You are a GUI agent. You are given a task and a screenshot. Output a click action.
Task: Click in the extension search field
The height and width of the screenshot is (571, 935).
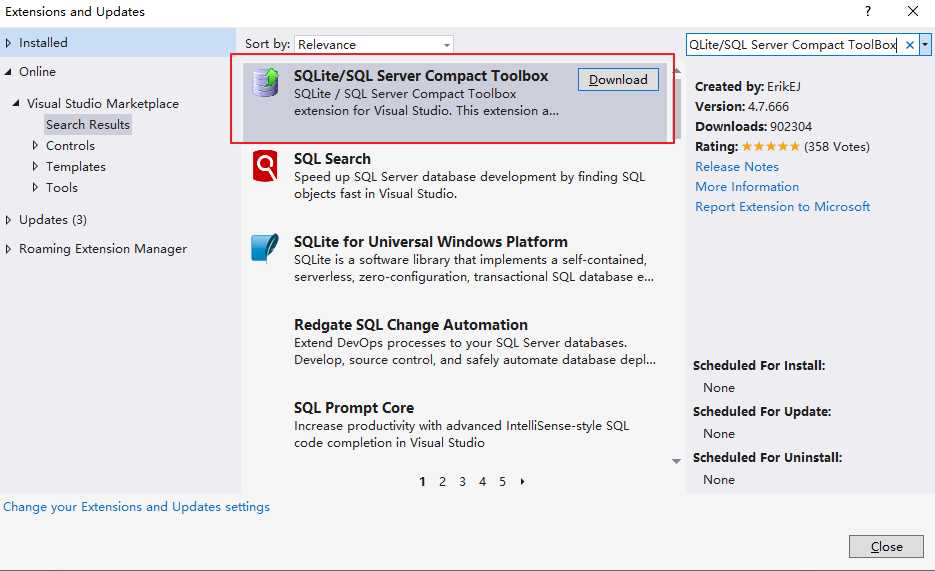pyautogui.click(x=793, y=45)
